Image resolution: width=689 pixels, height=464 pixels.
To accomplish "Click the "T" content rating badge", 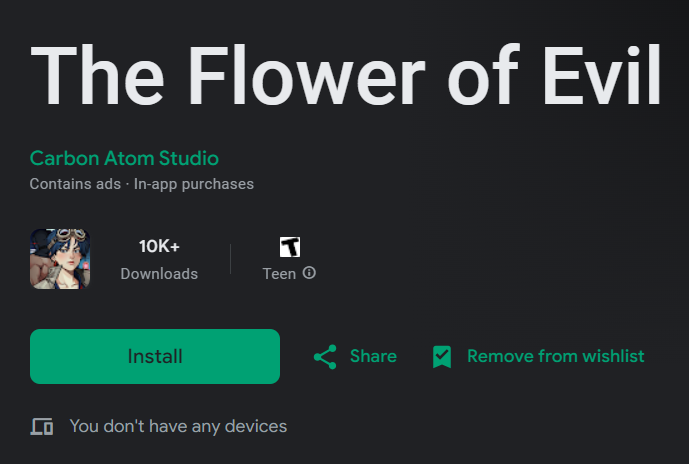I will point(290,247).
